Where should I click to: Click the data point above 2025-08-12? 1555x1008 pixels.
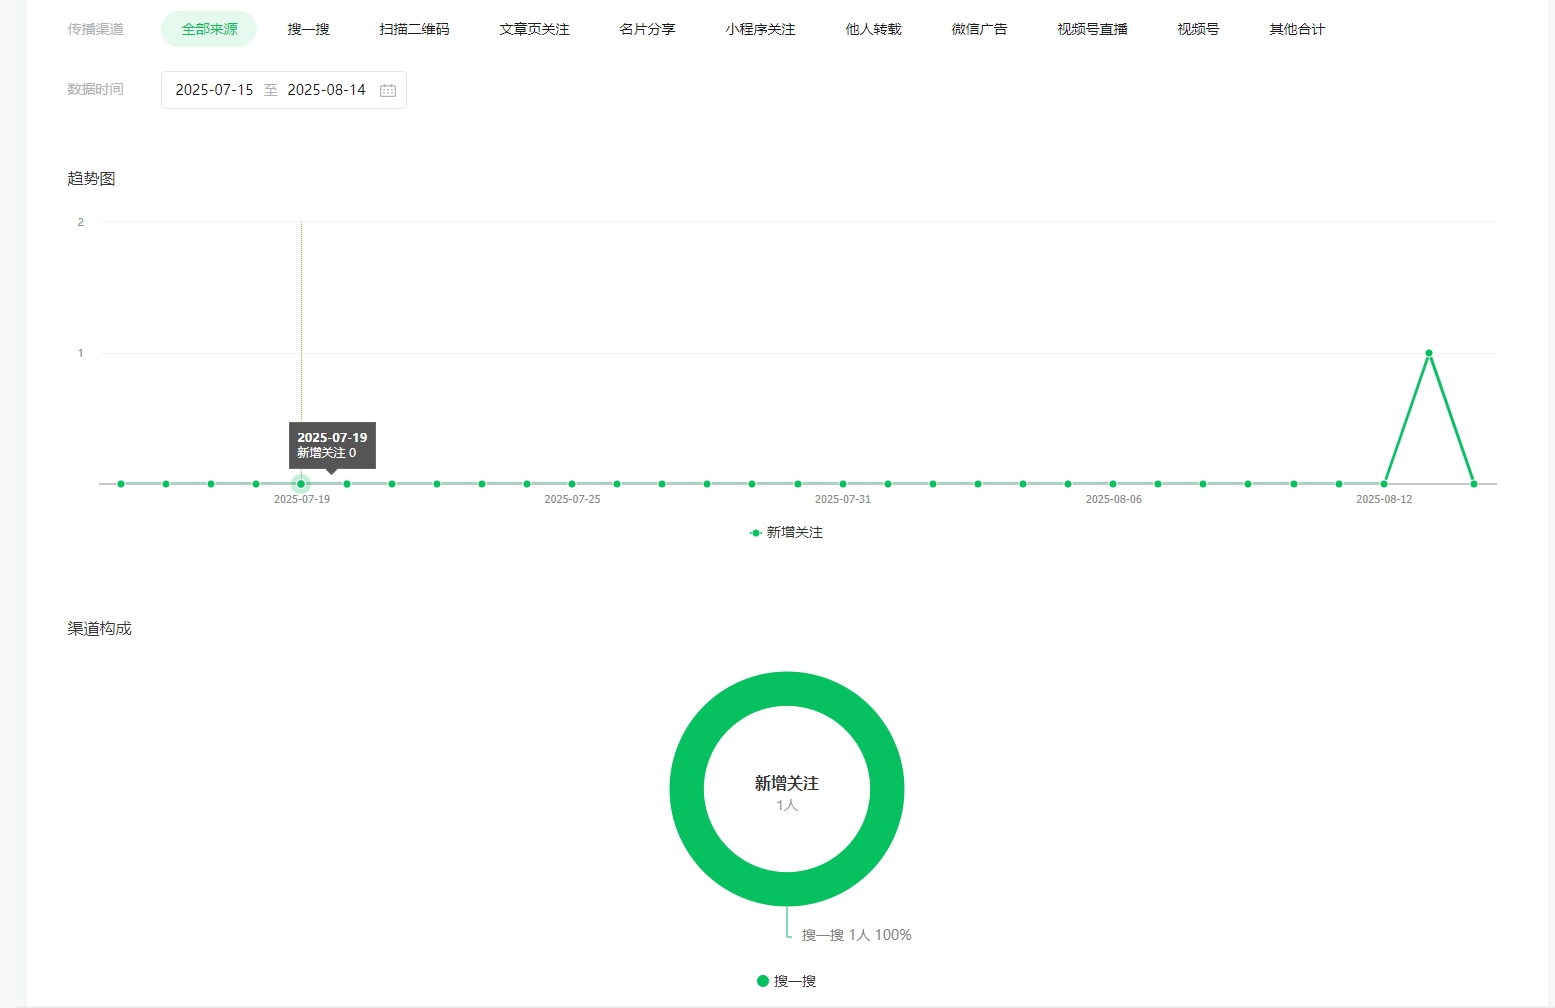click(1384, 484)
